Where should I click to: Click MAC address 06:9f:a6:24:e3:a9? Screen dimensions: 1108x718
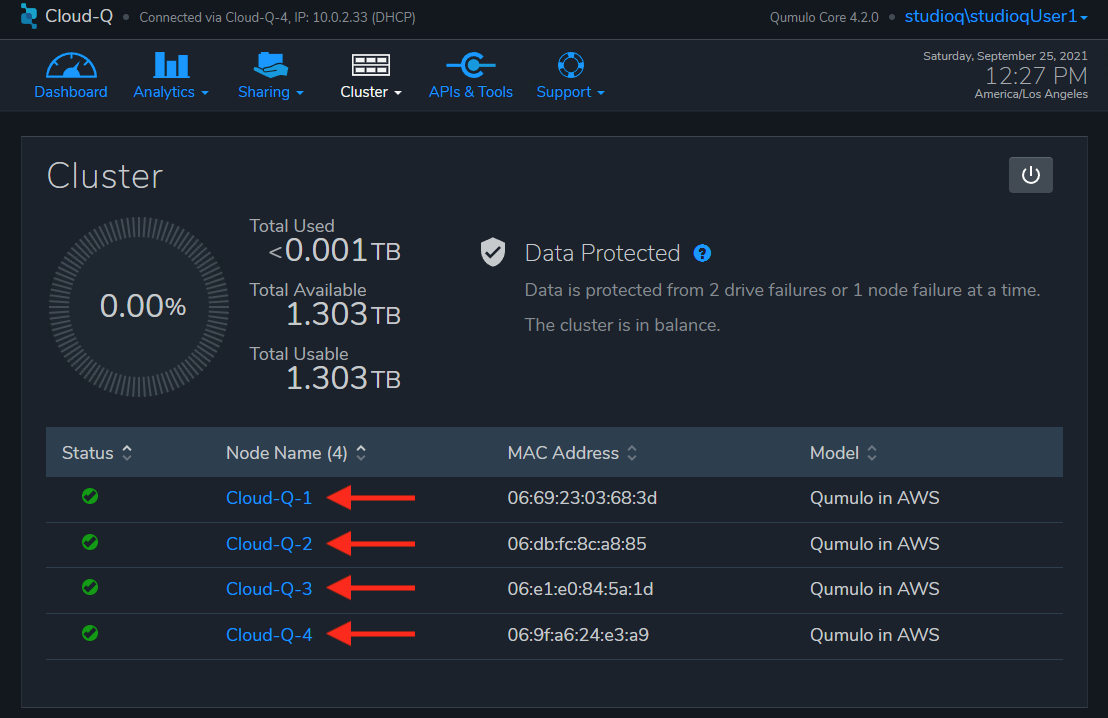578,635
